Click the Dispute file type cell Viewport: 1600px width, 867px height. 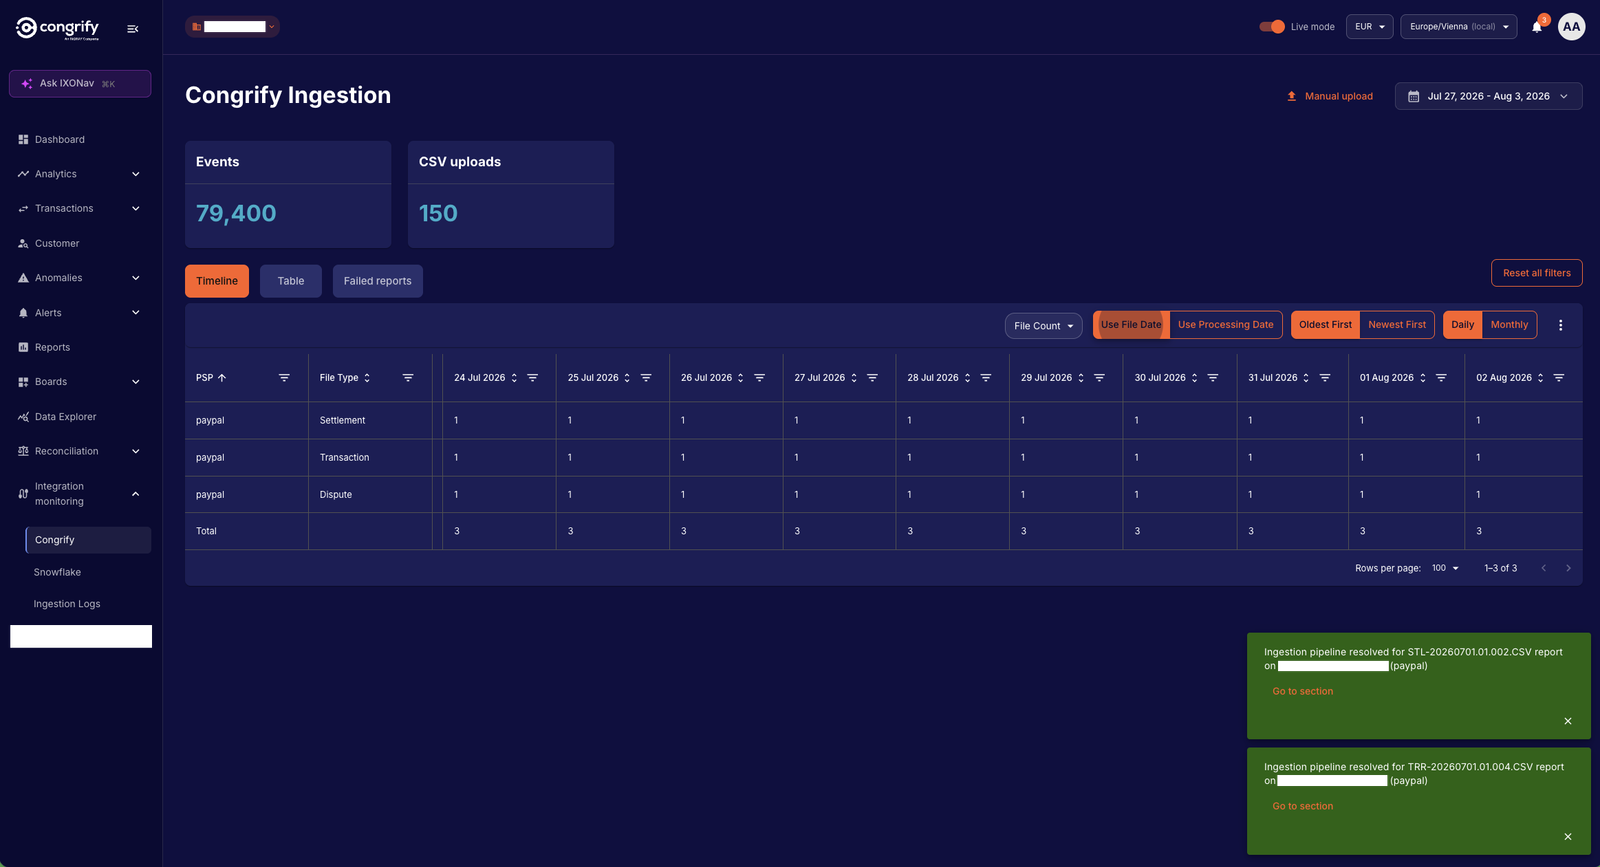tap(370, 495)
